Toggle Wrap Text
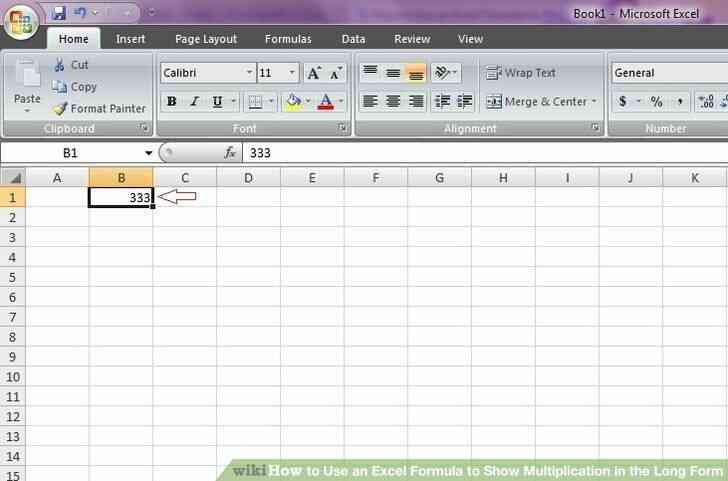Image resolution: width=728 pixels, height=481 pixels. [x=520, y=73]
